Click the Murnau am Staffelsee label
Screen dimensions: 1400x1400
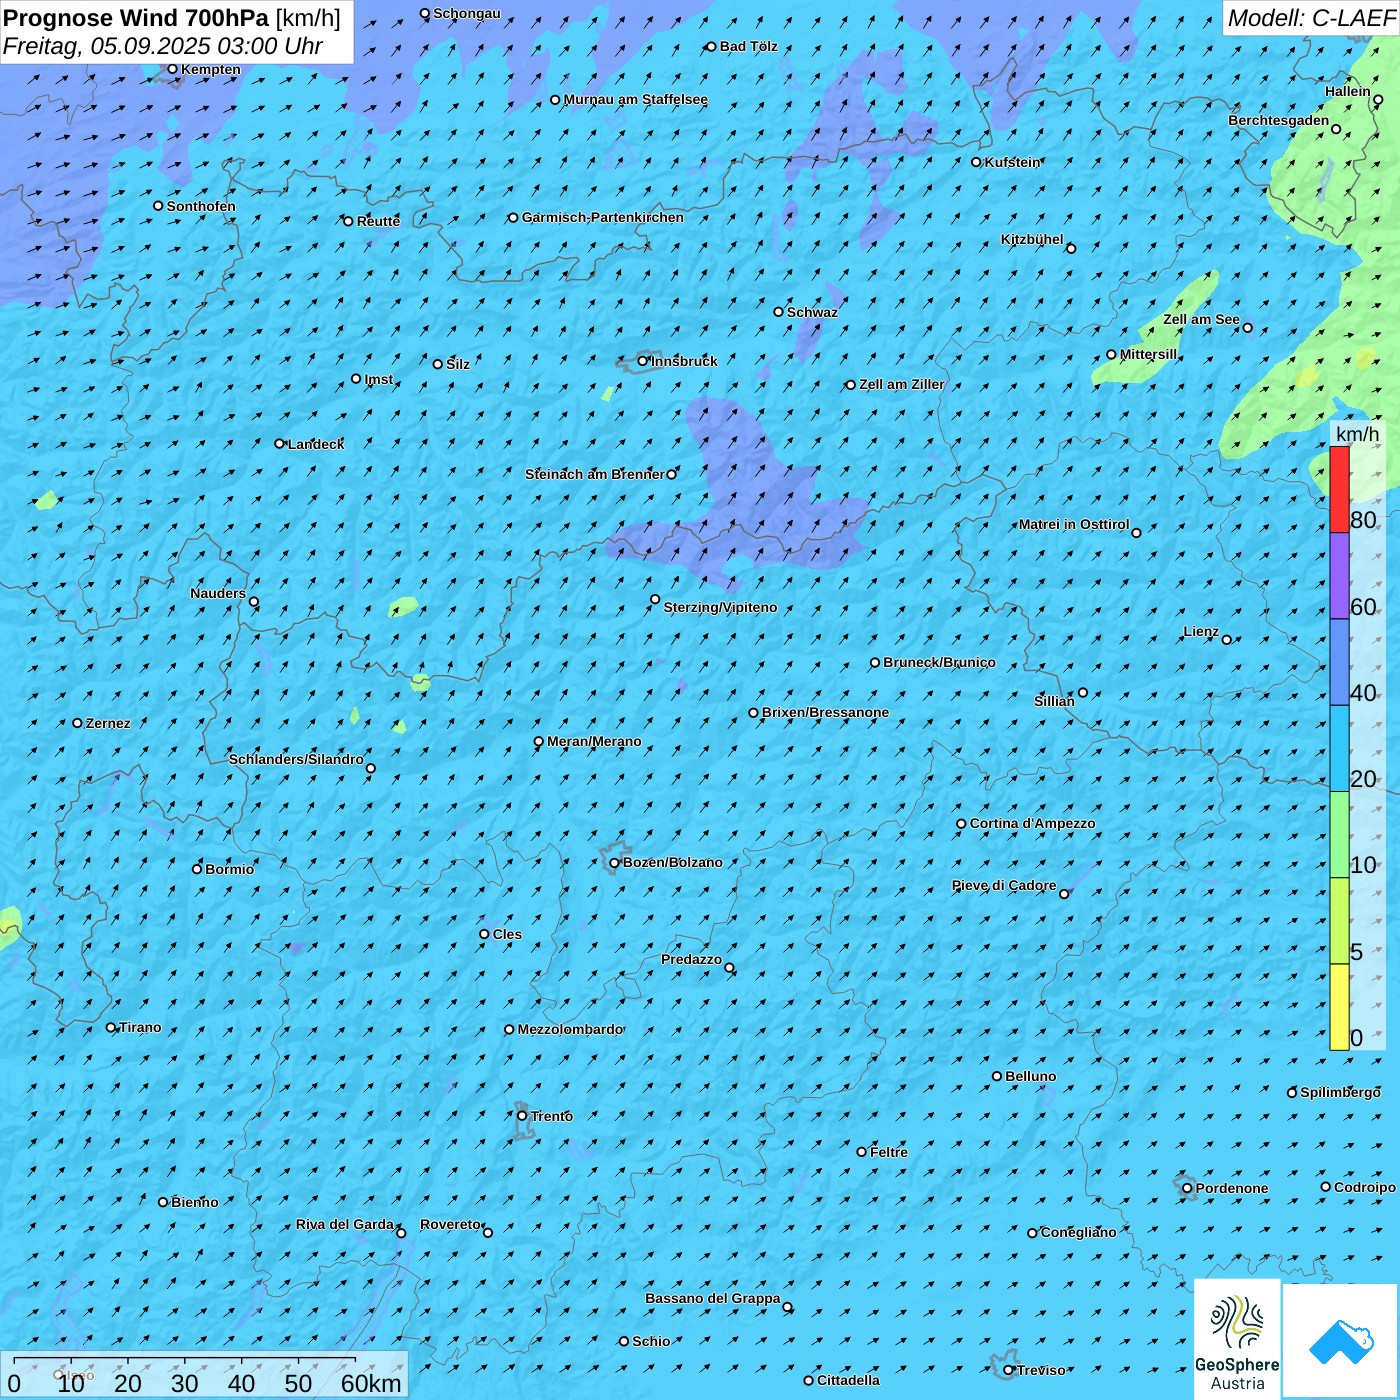pos(635,99)
